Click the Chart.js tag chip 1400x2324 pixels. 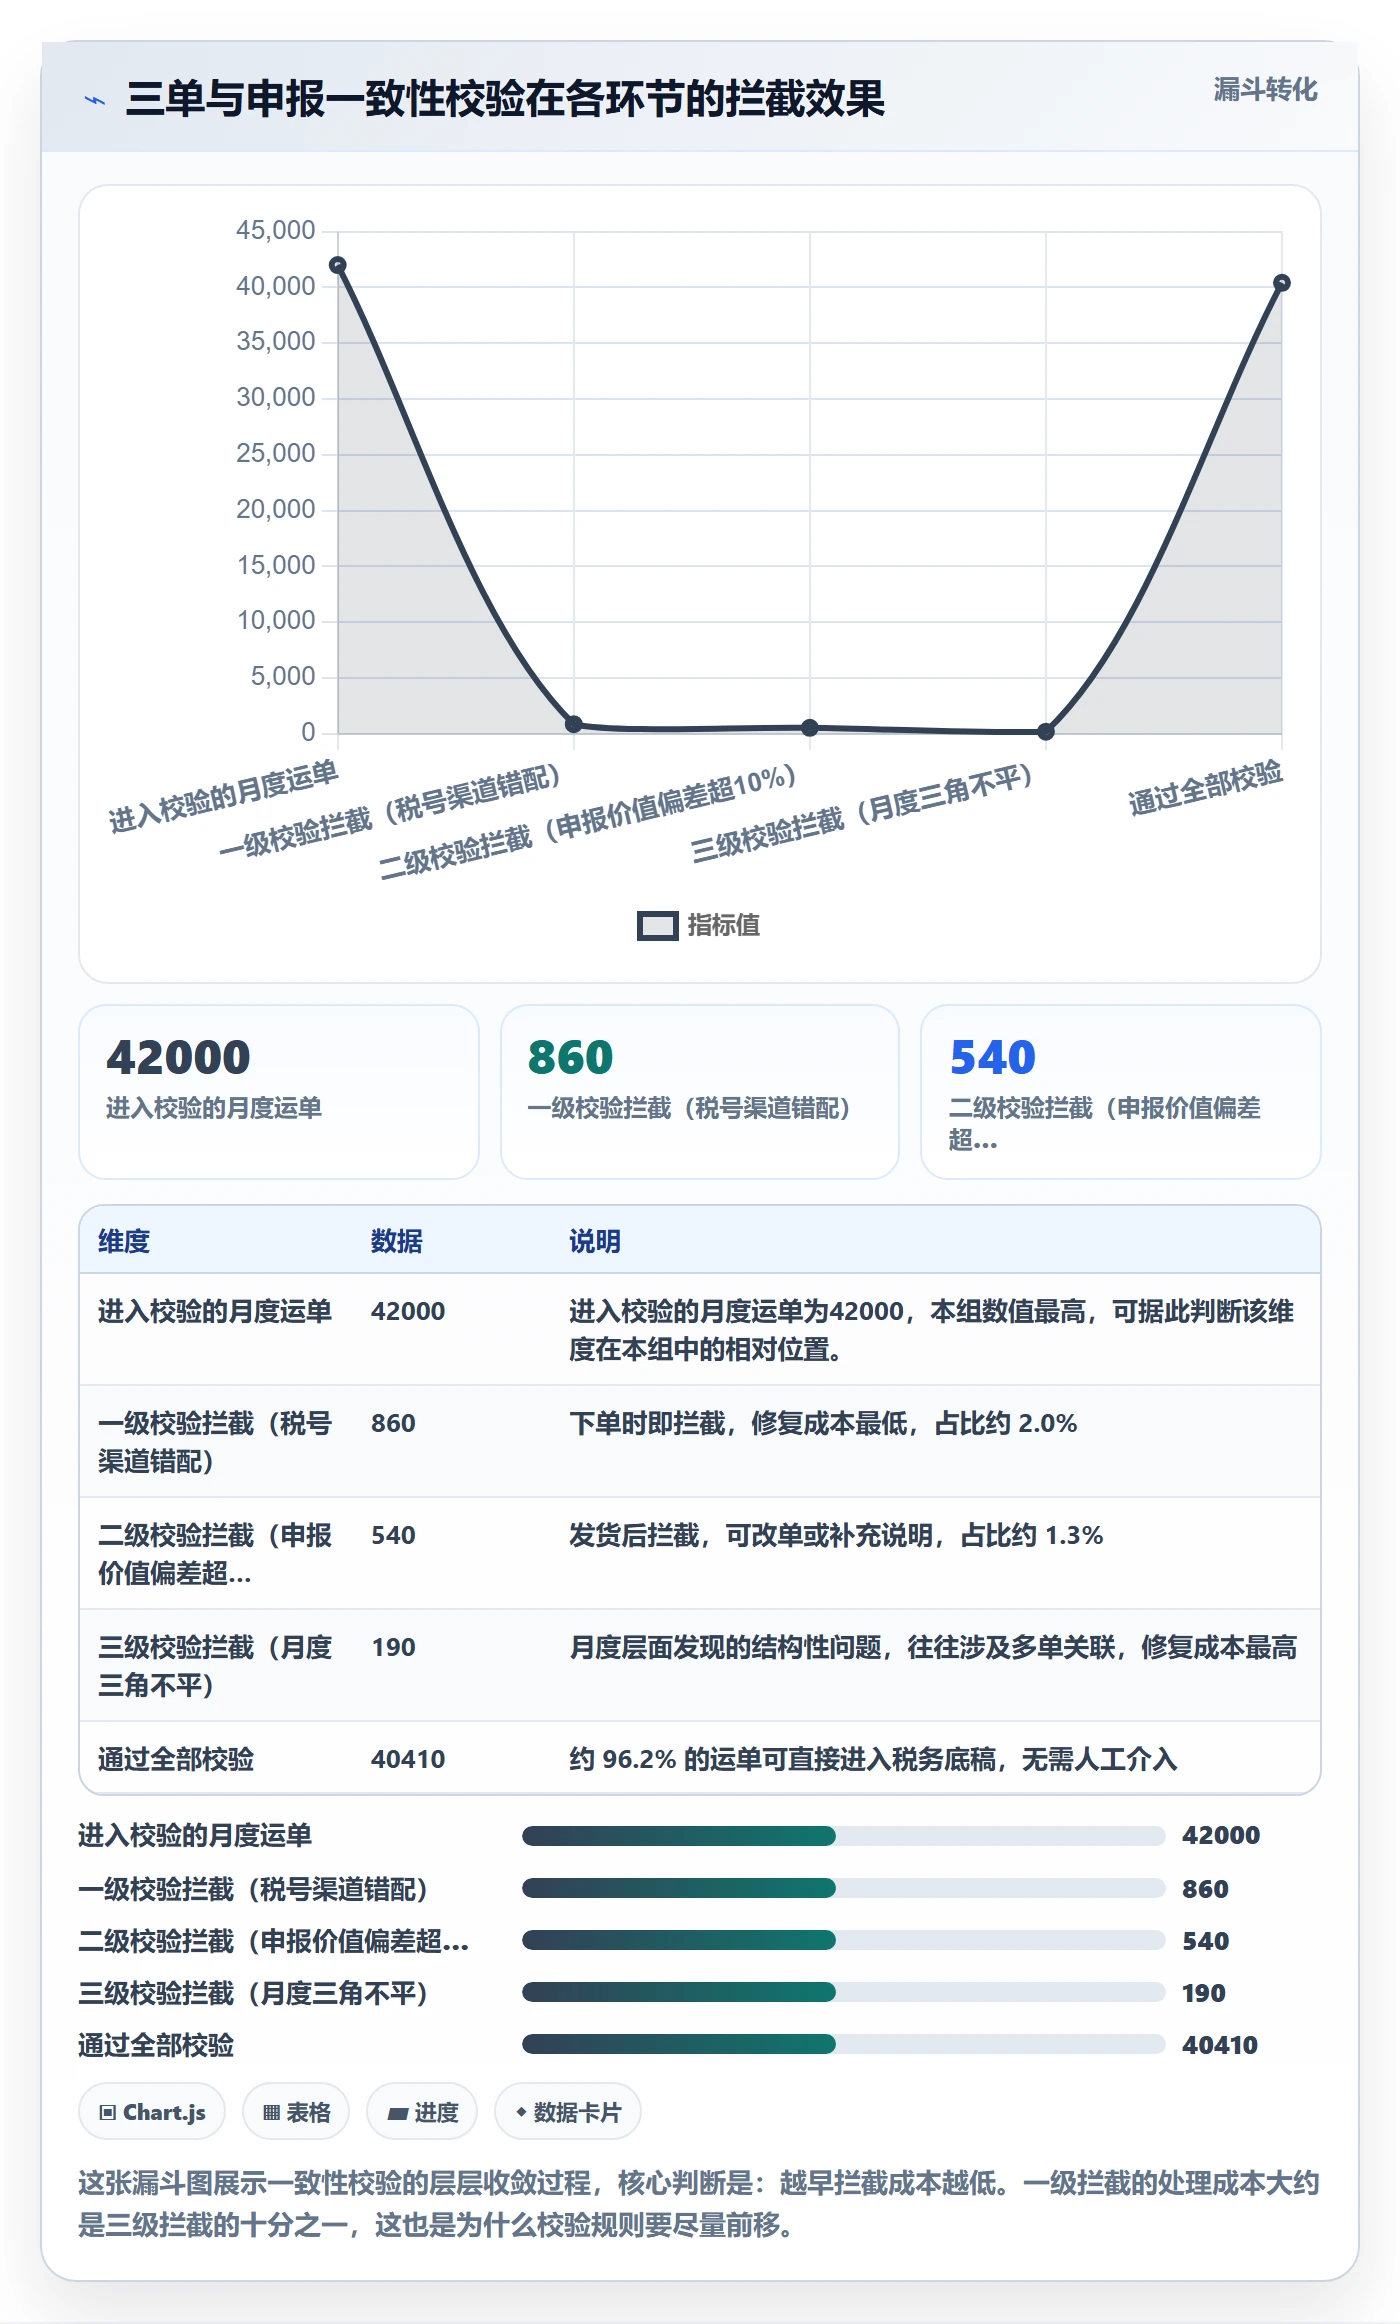tap(152, 2112)
